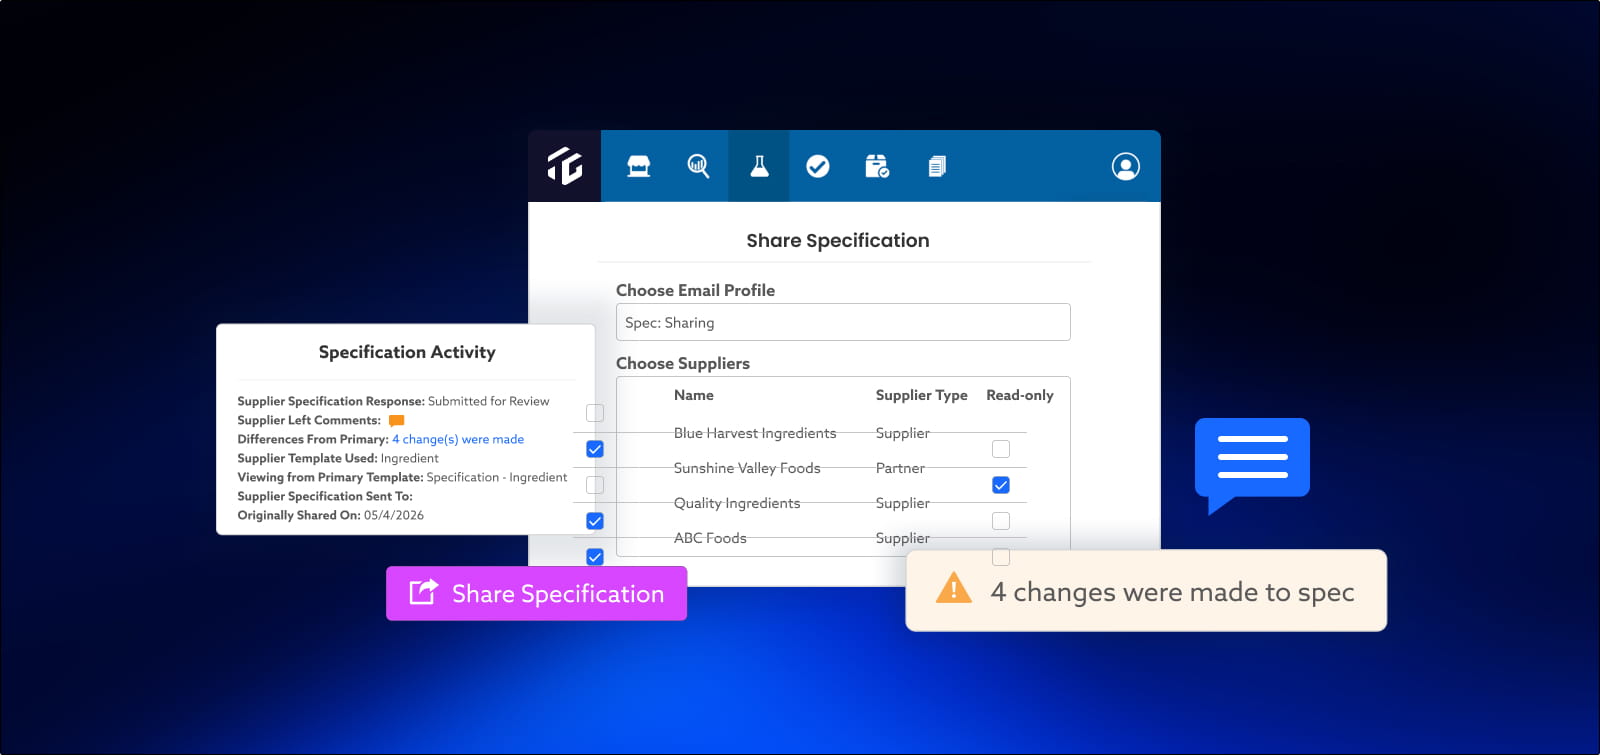Click the Specification - Ingredient primary template text
This screenshot has width=1600, height=755.
497,477
